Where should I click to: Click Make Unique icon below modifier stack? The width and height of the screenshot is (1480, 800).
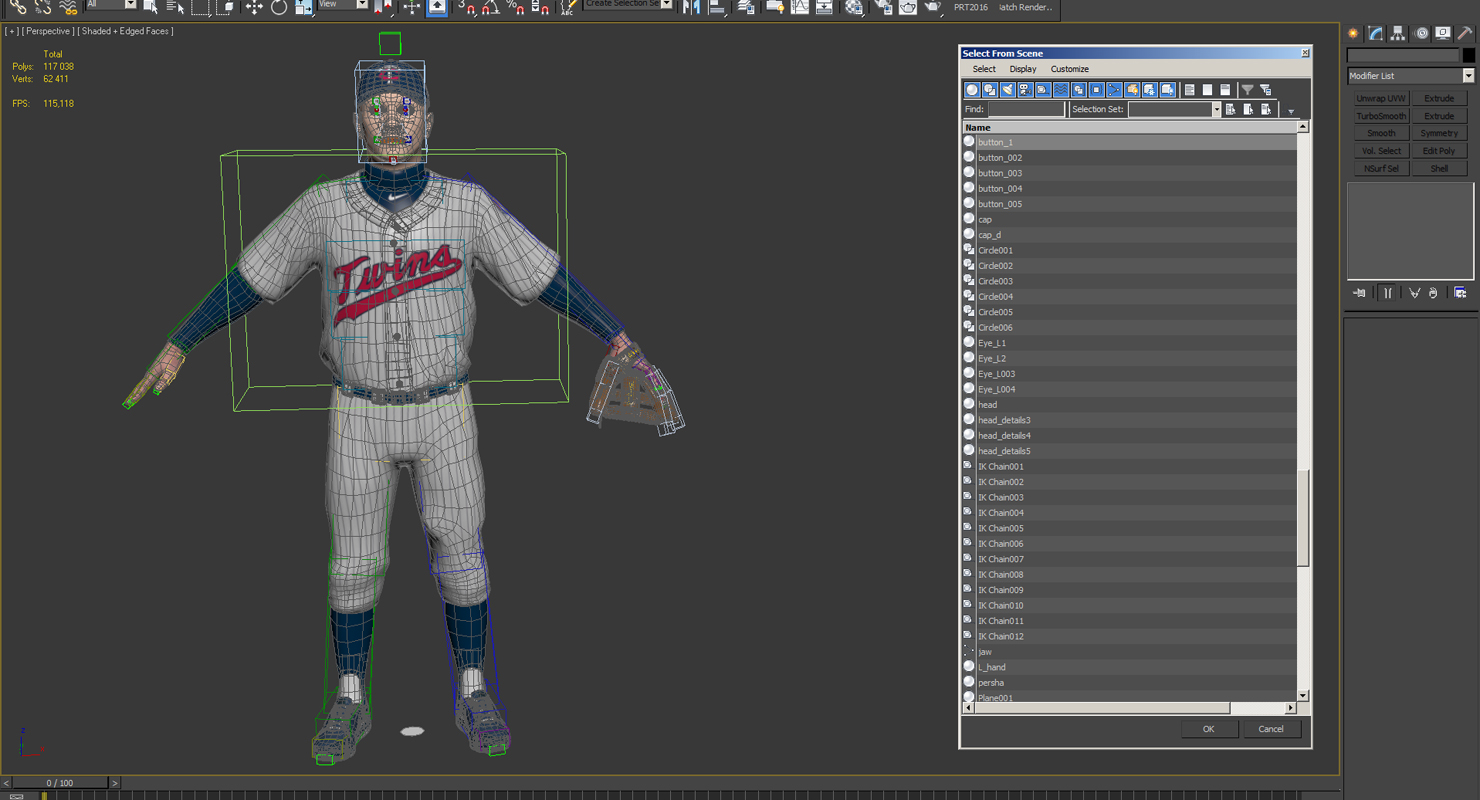coord(1414,293)
